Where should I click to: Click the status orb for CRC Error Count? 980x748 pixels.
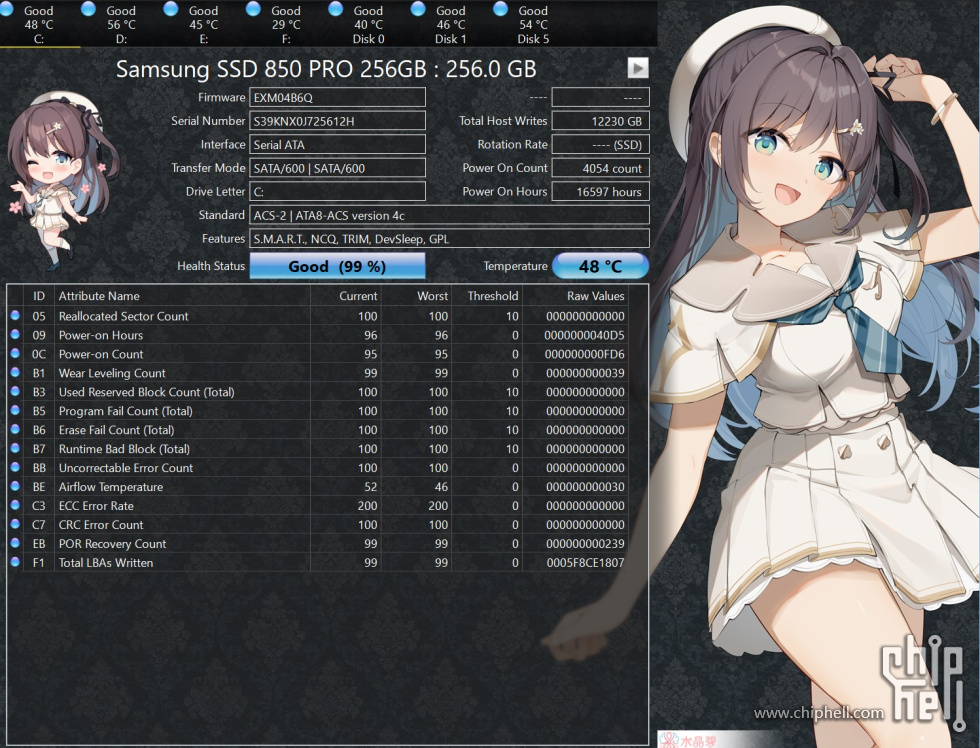pos(15,524)
